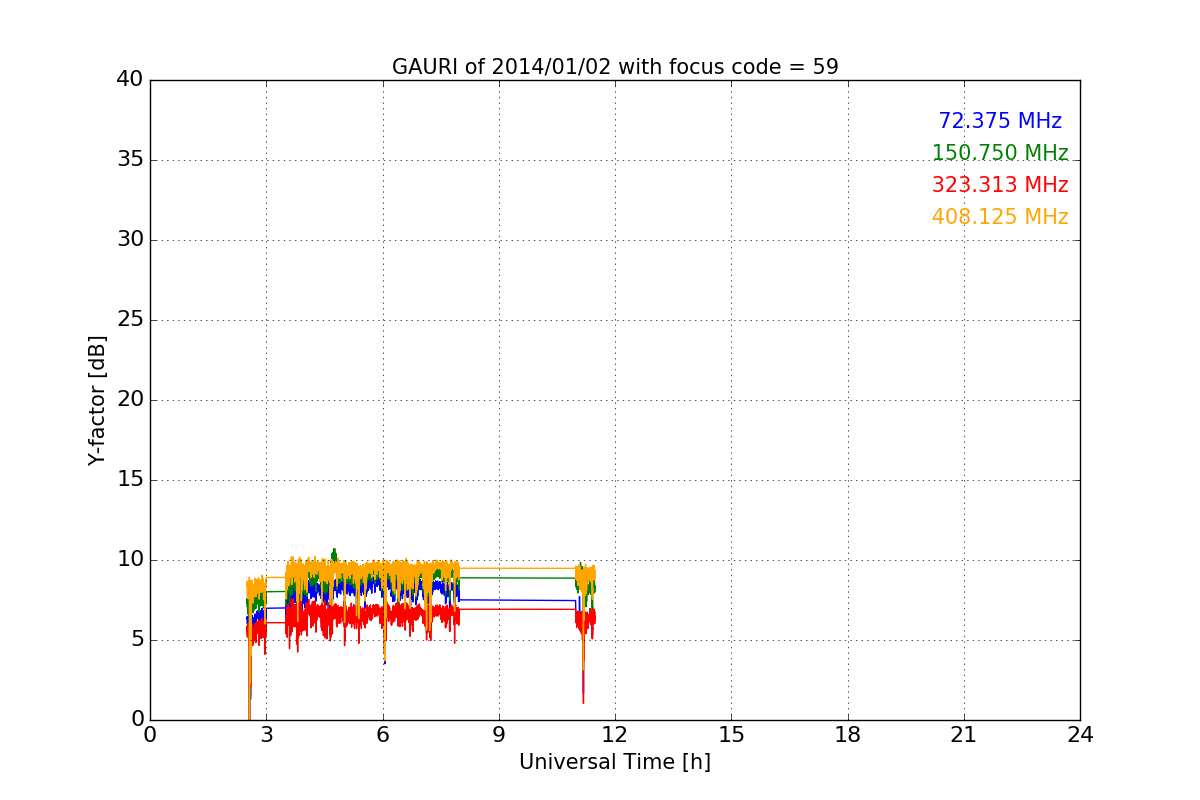This screenshot has height=800, width=1200.
Task: Click y-axis tick label 20
Action: coord(130,400)
